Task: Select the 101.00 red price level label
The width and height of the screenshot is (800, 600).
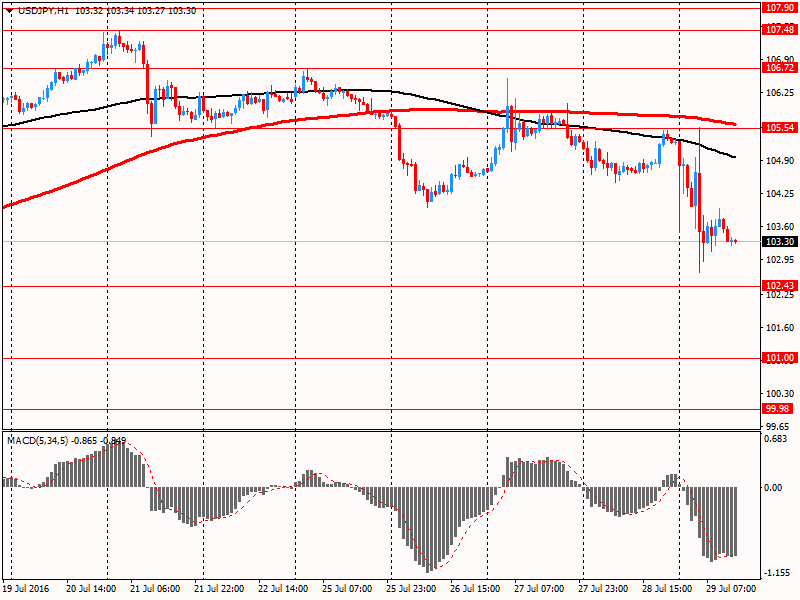Action: [780, 358]
